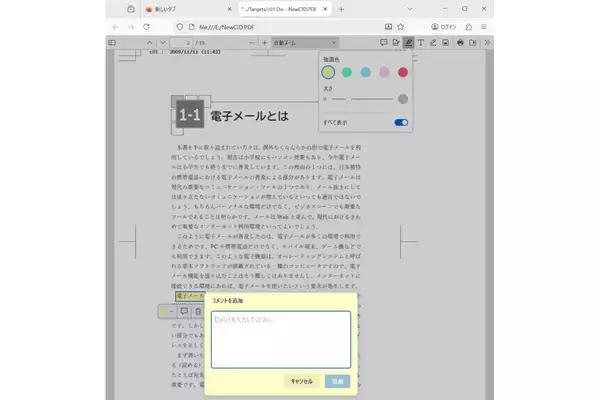Image resolution: width=600 pixels, height=400 pixels.
Task: Go to next page with down arrow
Action: pos(163,43)
